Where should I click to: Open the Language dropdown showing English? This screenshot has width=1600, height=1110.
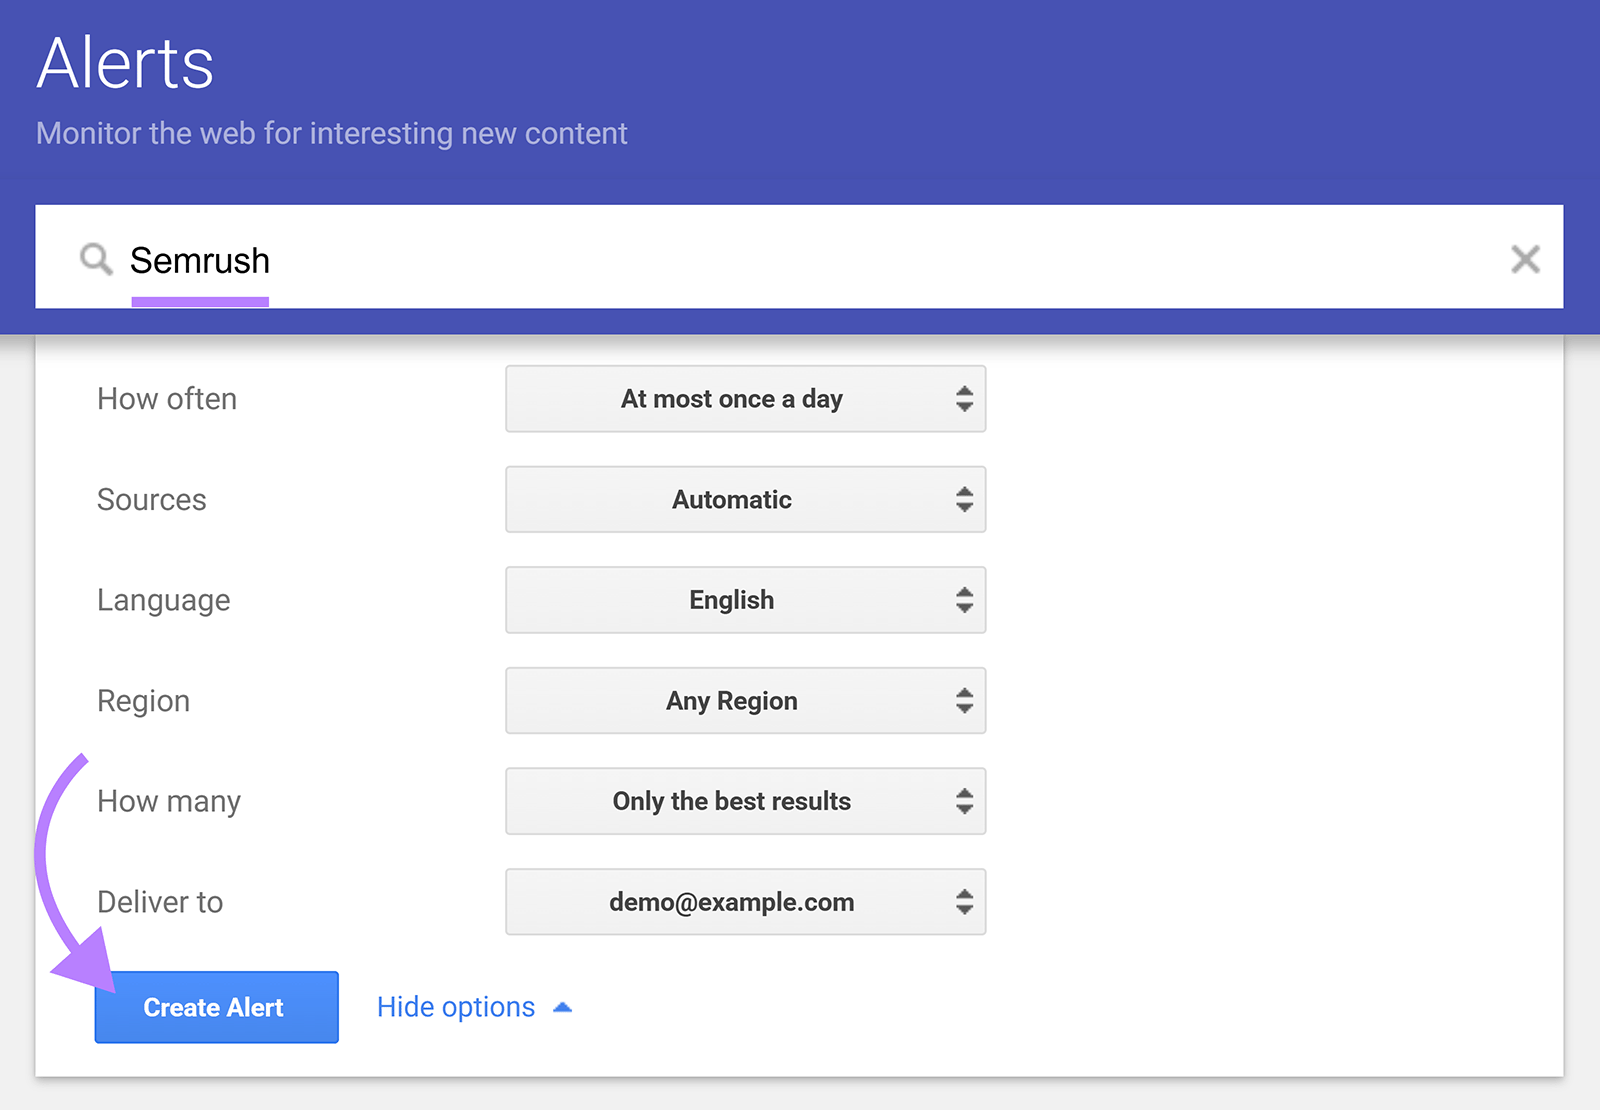tap(745, 600)
